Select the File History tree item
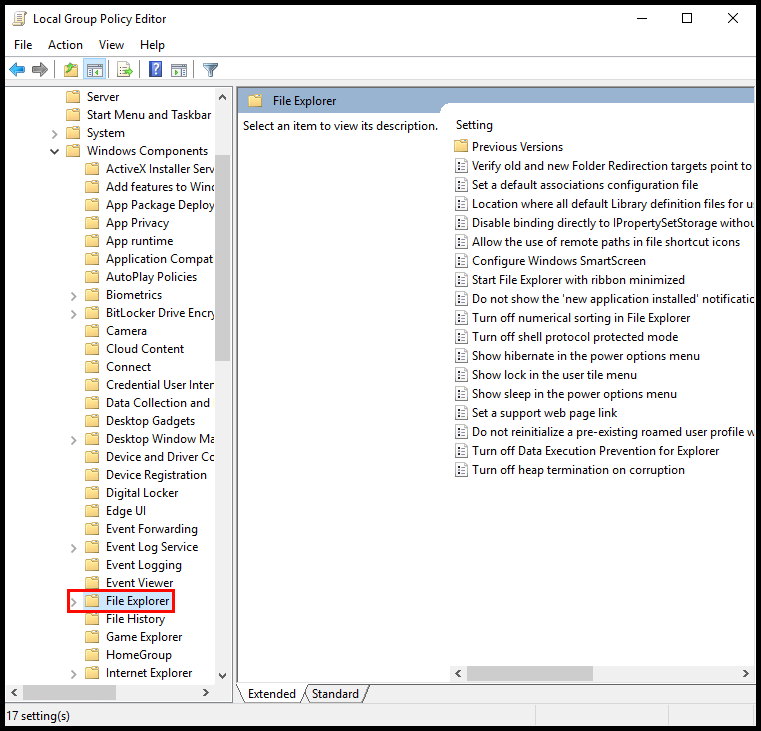This screenshot has height=731, width=761. pyautogui.click(x=135, y=619)
